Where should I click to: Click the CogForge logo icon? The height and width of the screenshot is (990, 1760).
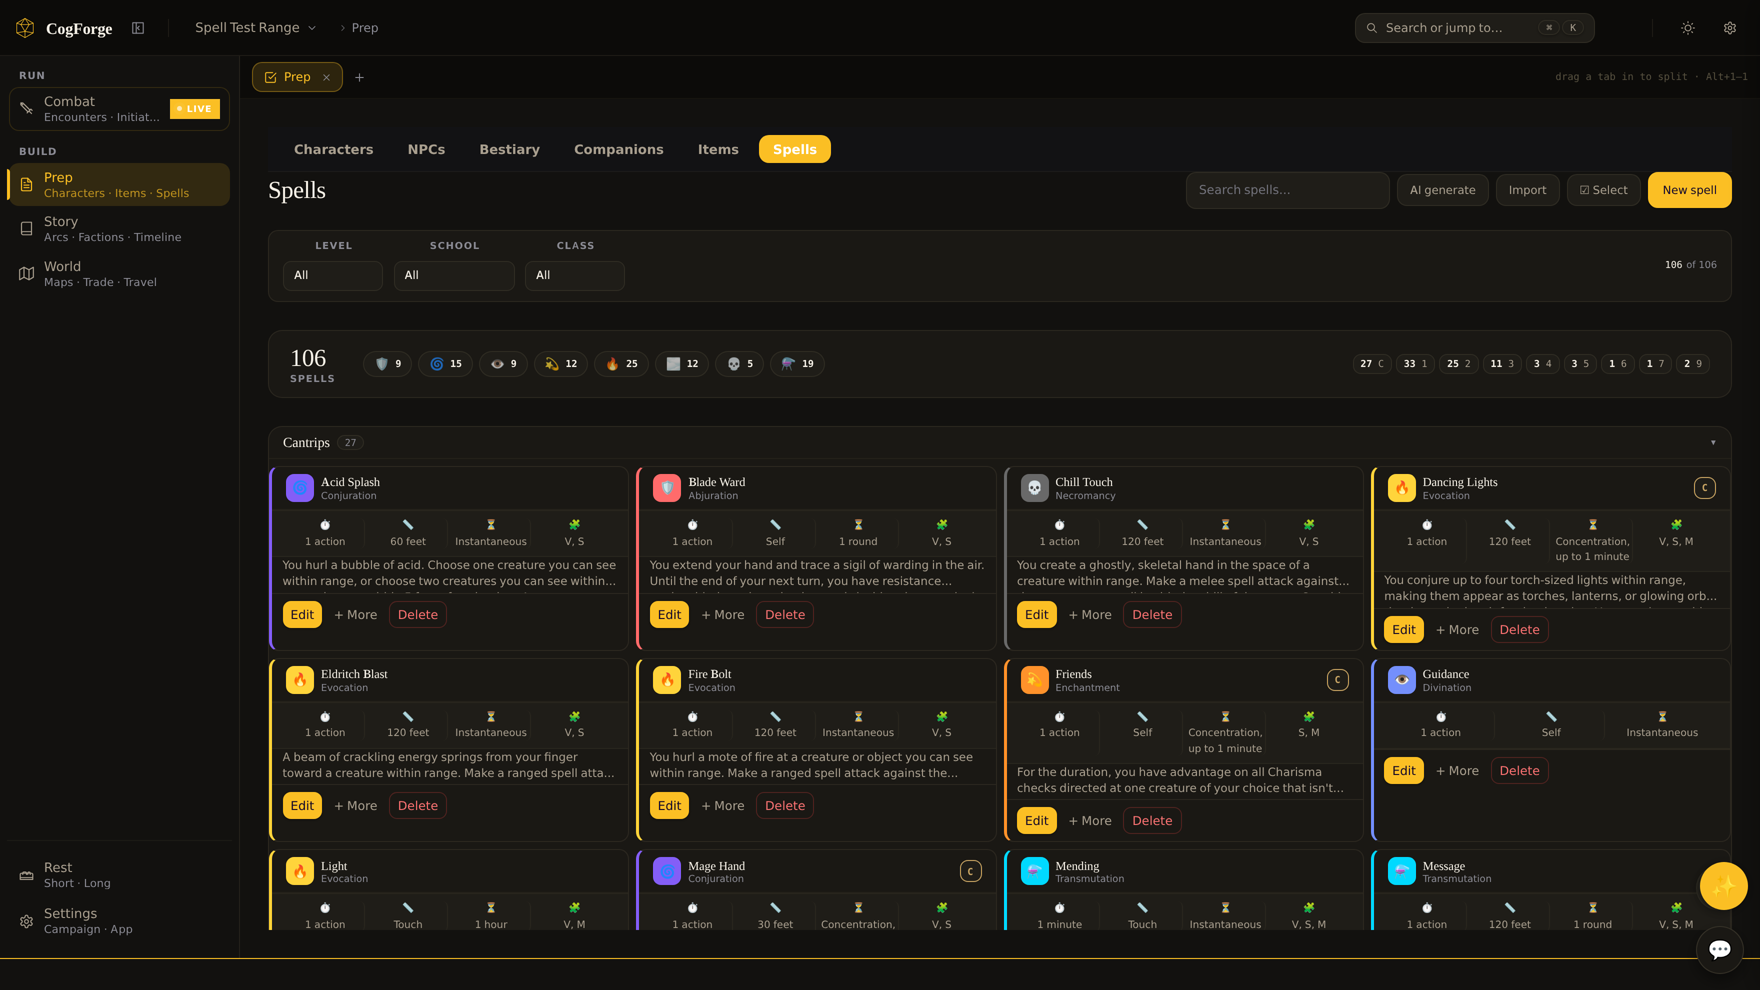click(x=25, y=28)
